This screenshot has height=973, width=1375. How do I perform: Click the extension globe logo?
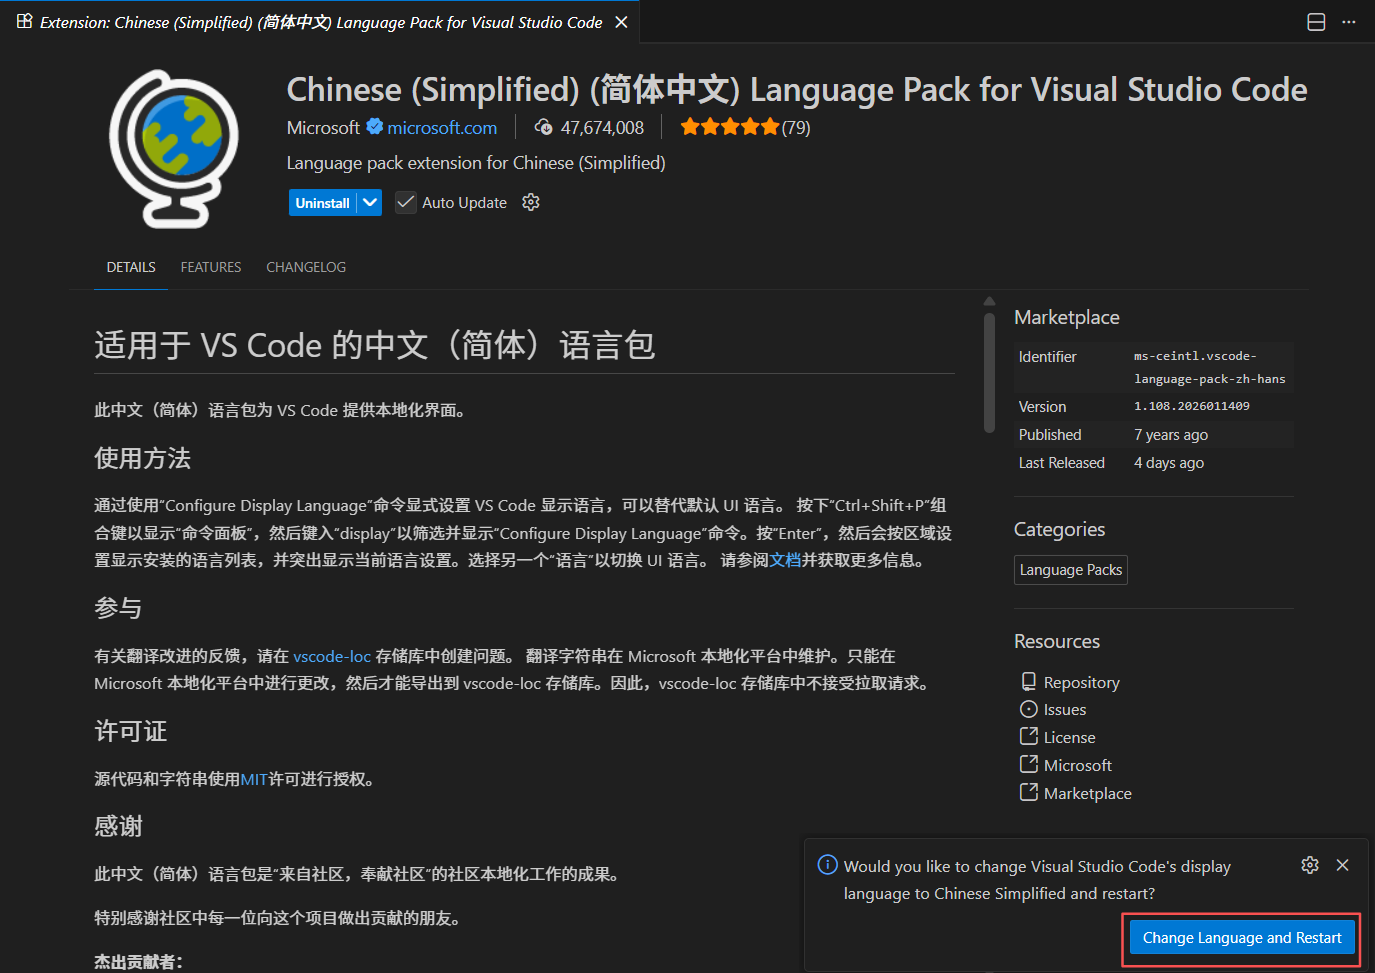[x=174, y=149]
